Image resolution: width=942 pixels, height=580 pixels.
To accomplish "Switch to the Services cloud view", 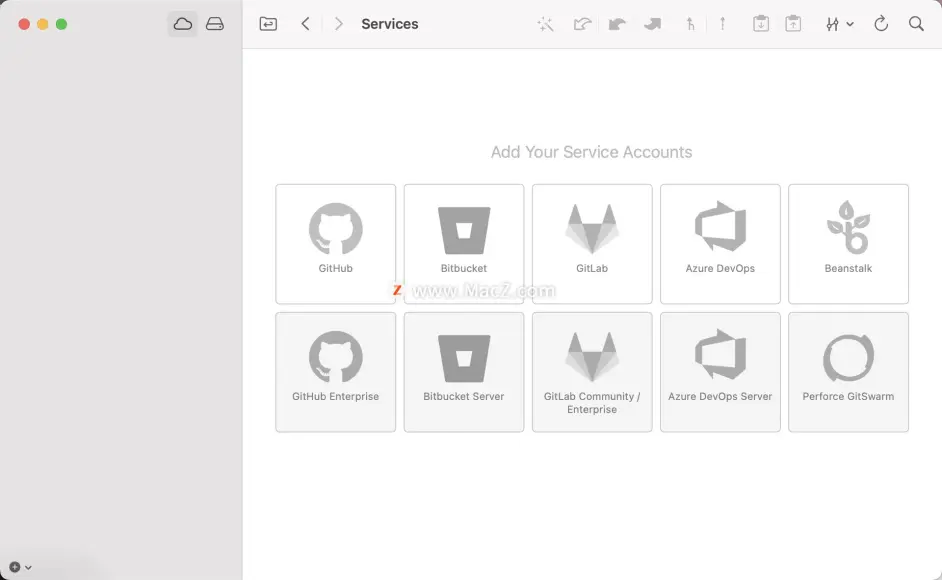I will pos(183,24).
